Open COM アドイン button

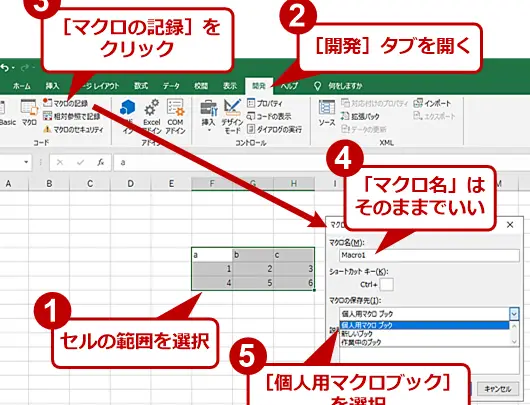pyautogui.click(x=175, y=117)
